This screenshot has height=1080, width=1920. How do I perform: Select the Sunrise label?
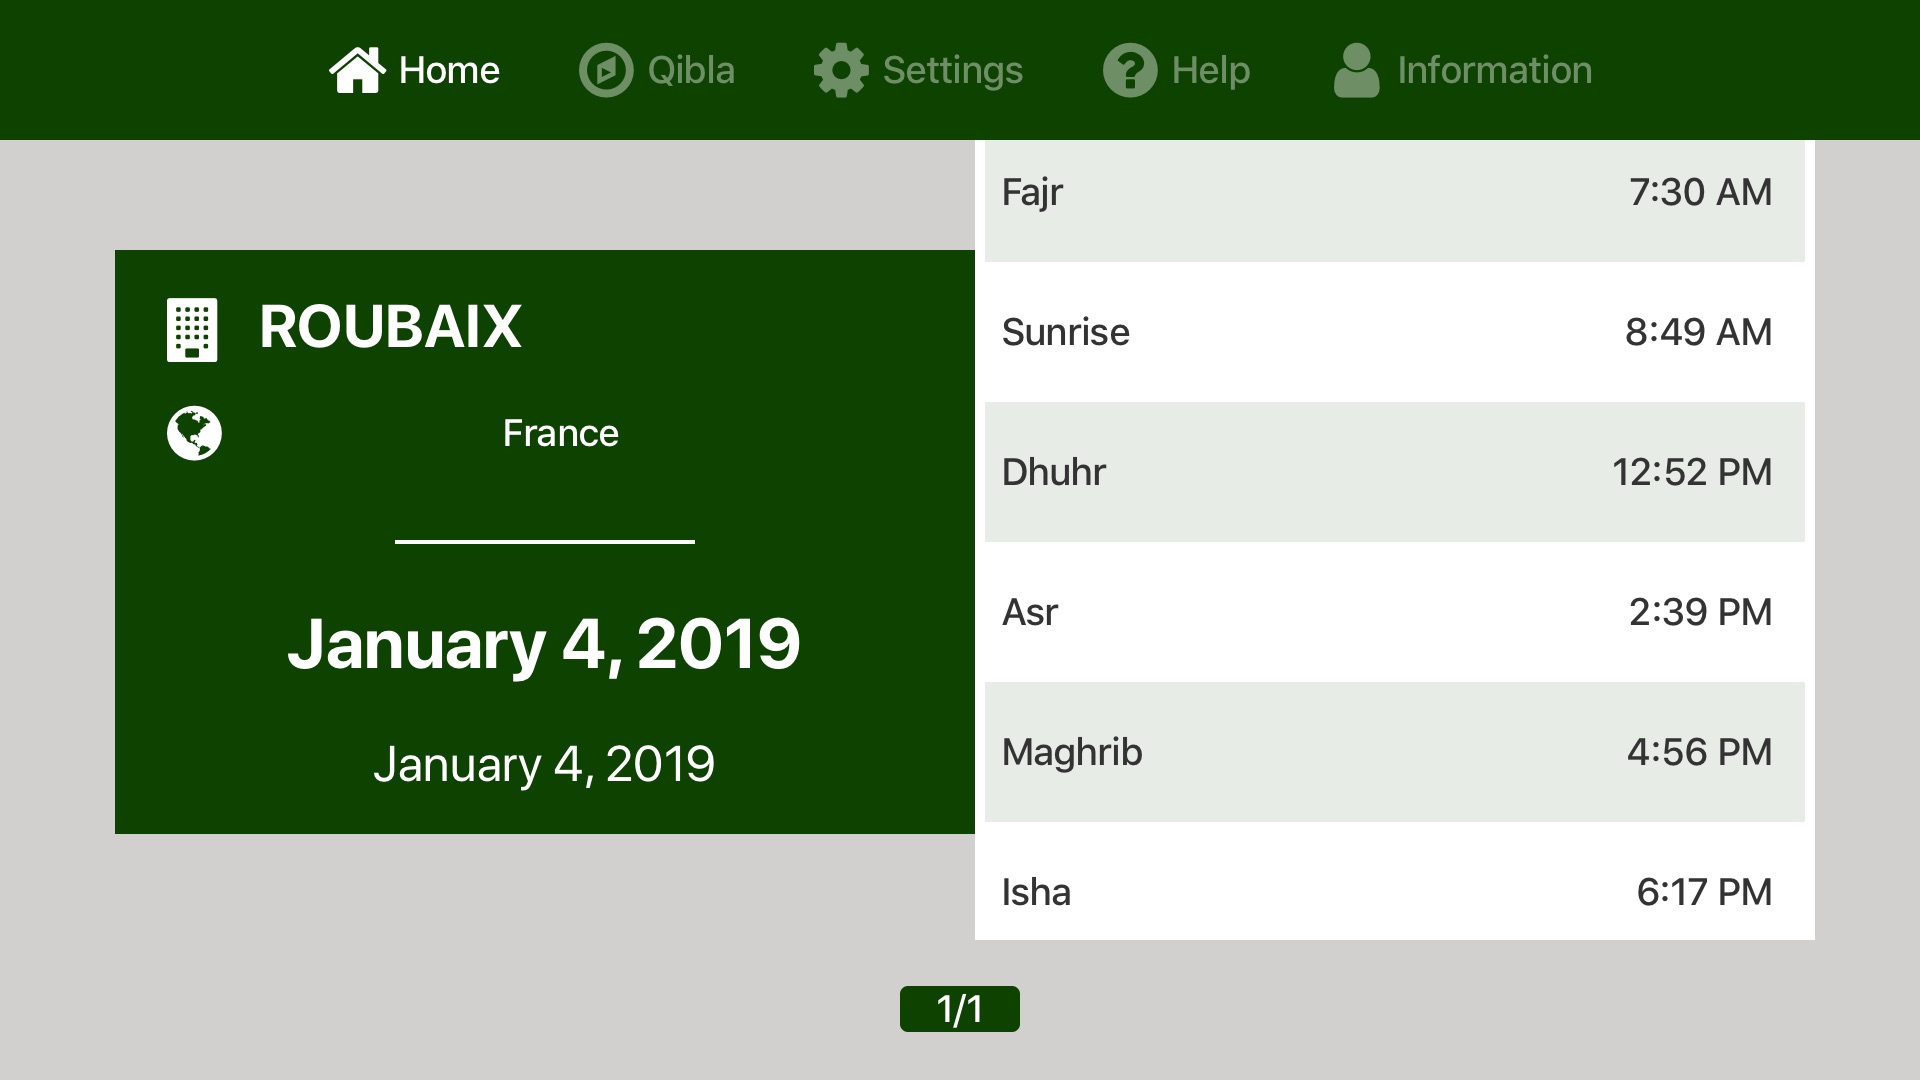1065,332
